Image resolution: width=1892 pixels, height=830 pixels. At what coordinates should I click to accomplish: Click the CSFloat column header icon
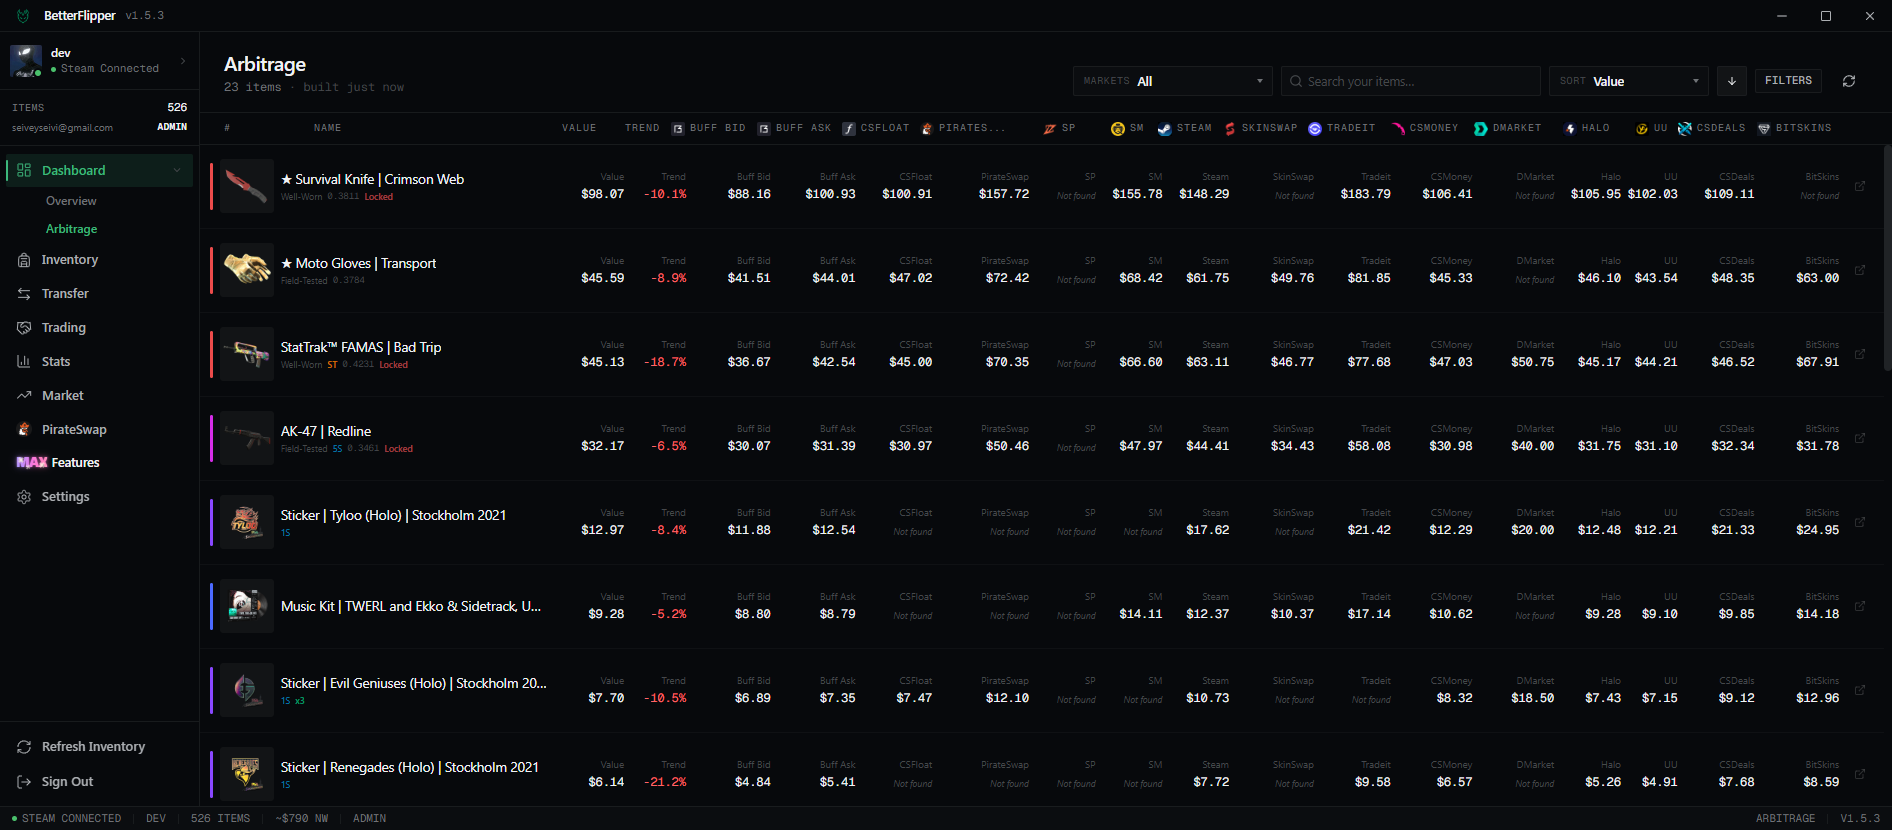tap(849, 128)
